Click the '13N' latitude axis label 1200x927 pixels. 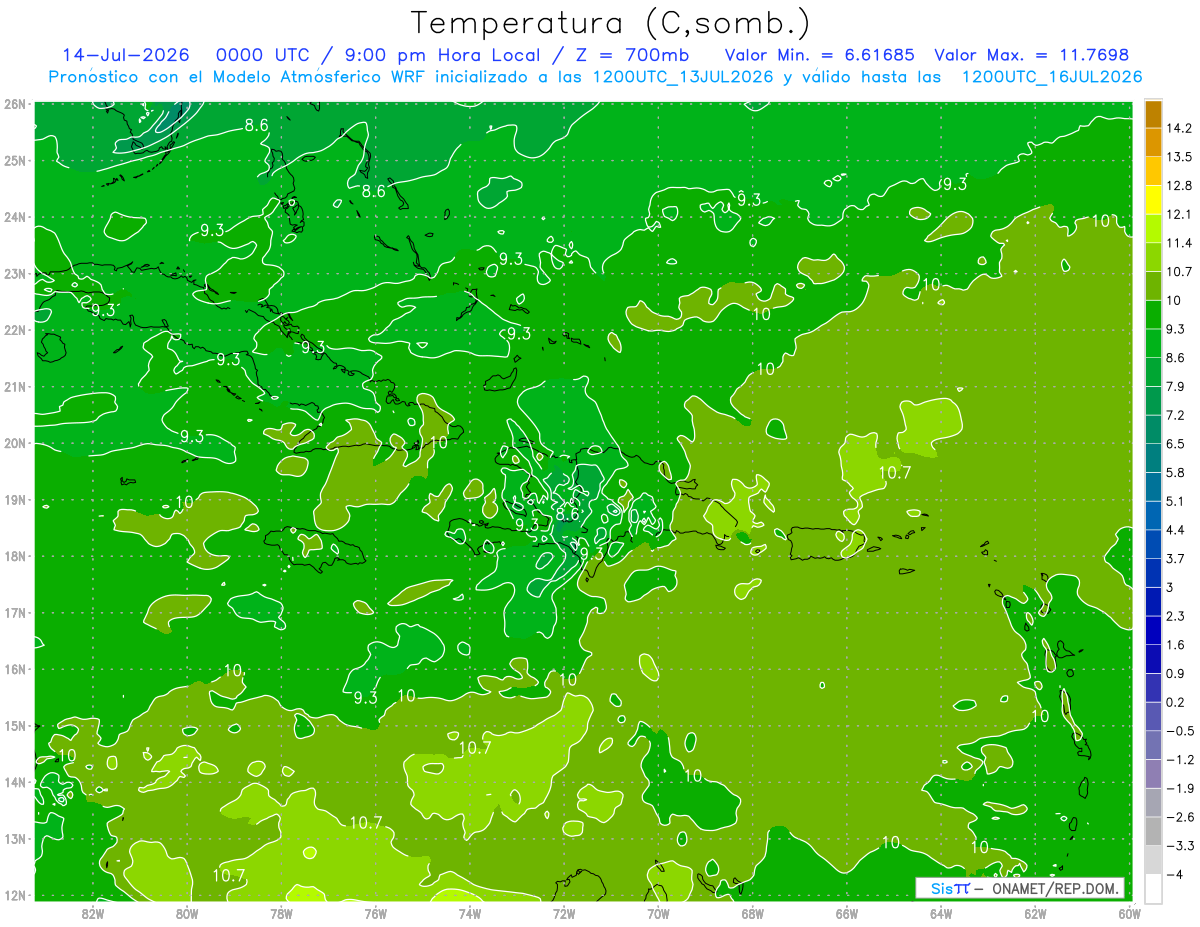pyautogui.click(x=14, y=839)
